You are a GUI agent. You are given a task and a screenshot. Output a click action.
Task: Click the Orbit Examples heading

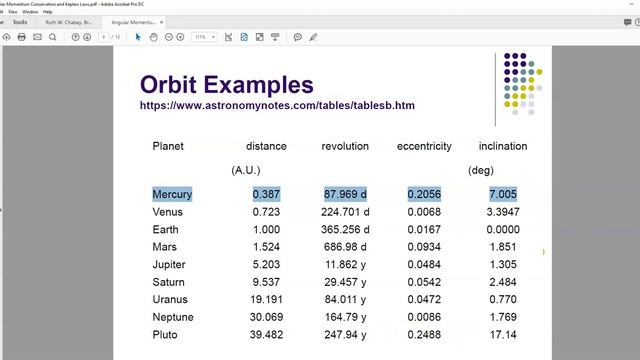227,84
